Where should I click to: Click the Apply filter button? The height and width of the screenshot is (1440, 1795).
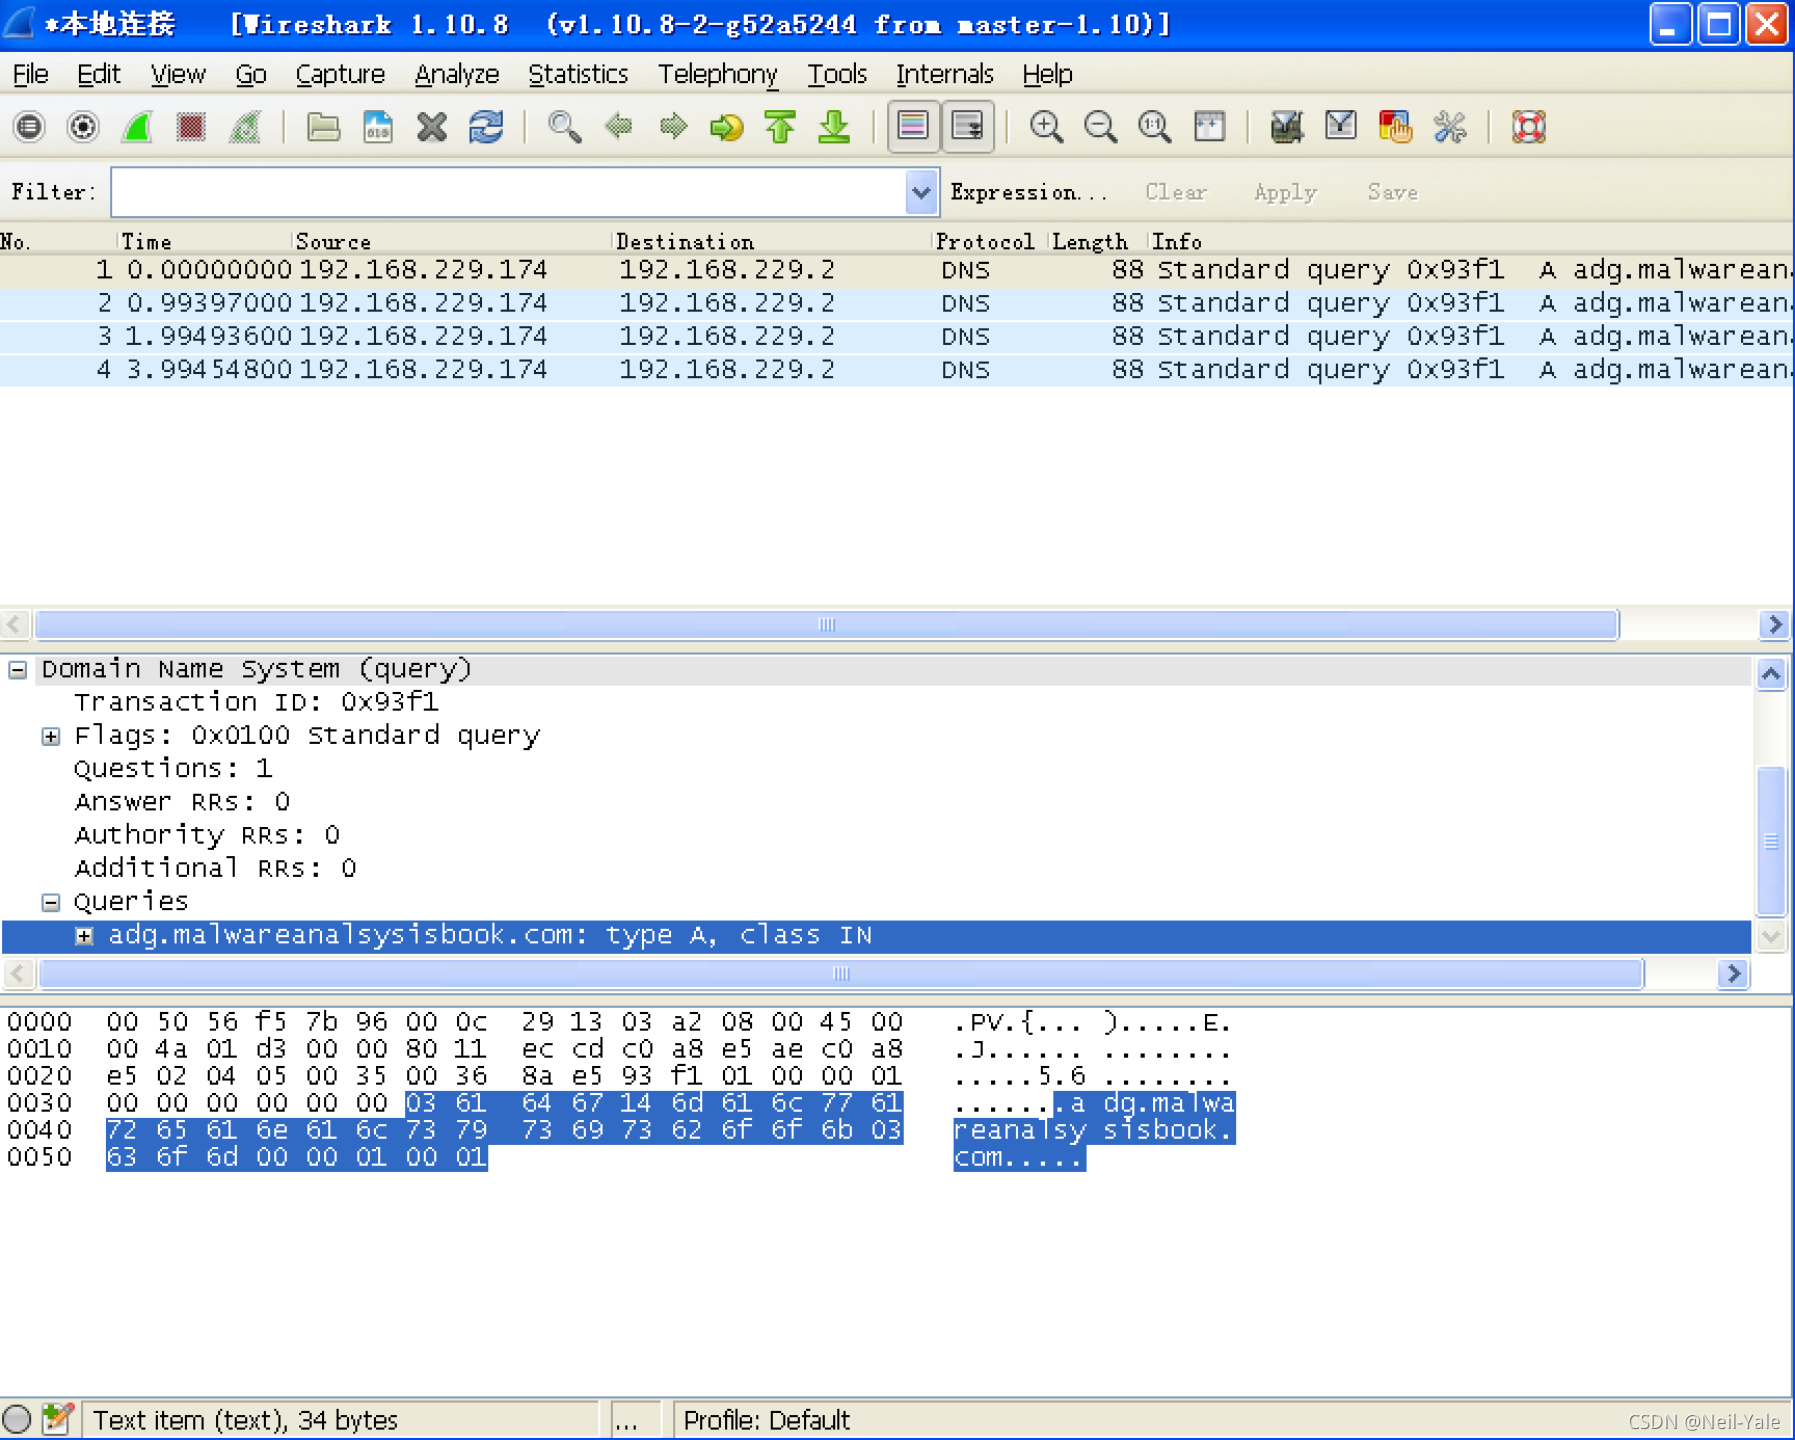click(1285, 192)
